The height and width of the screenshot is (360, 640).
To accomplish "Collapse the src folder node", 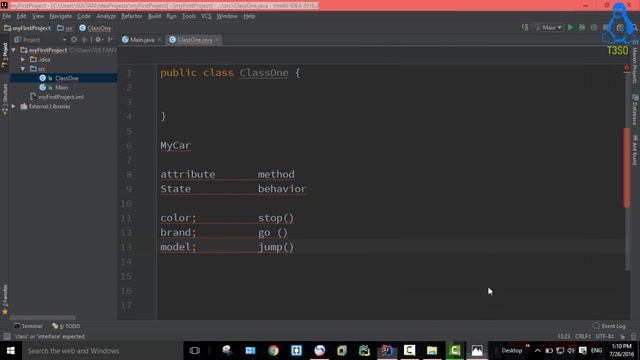I will click(x=23, y=69).
